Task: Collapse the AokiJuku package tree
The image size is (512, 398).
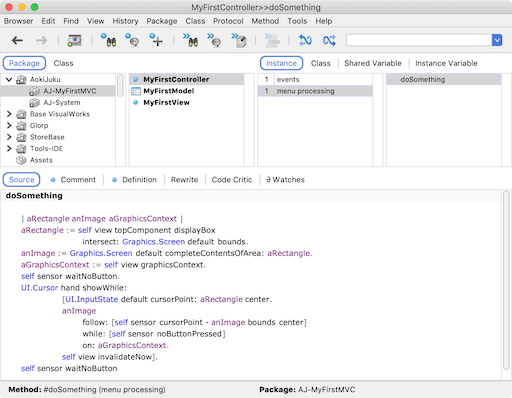Action: coord(9,79)
